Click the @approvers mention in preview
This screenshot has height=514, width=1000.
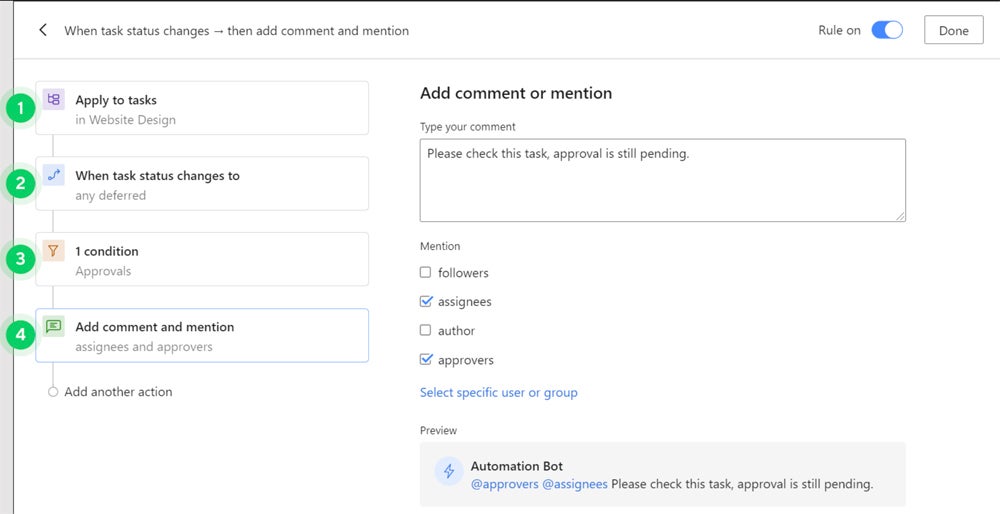coord(504,484)
